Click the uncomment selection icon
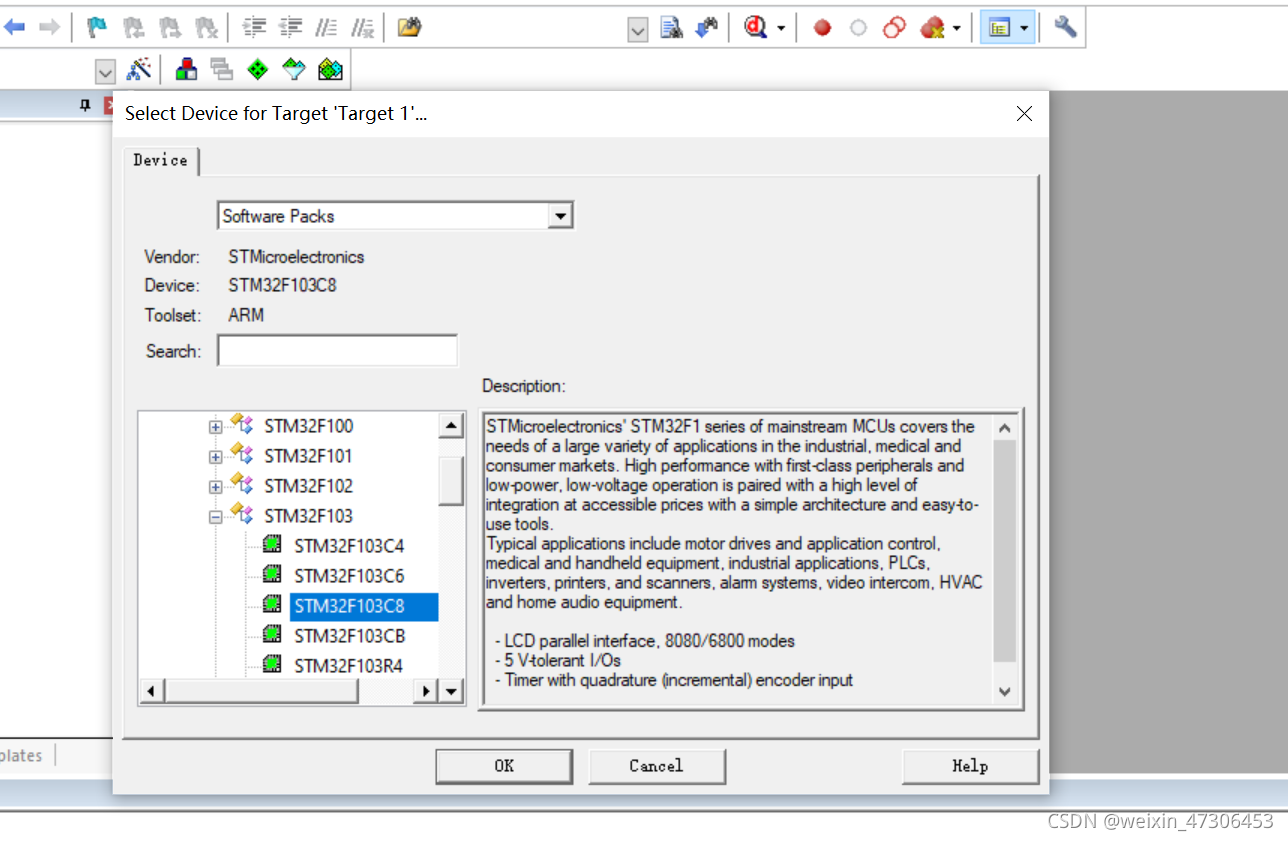This screenshot has width=1288, height=841. [362, 28]
